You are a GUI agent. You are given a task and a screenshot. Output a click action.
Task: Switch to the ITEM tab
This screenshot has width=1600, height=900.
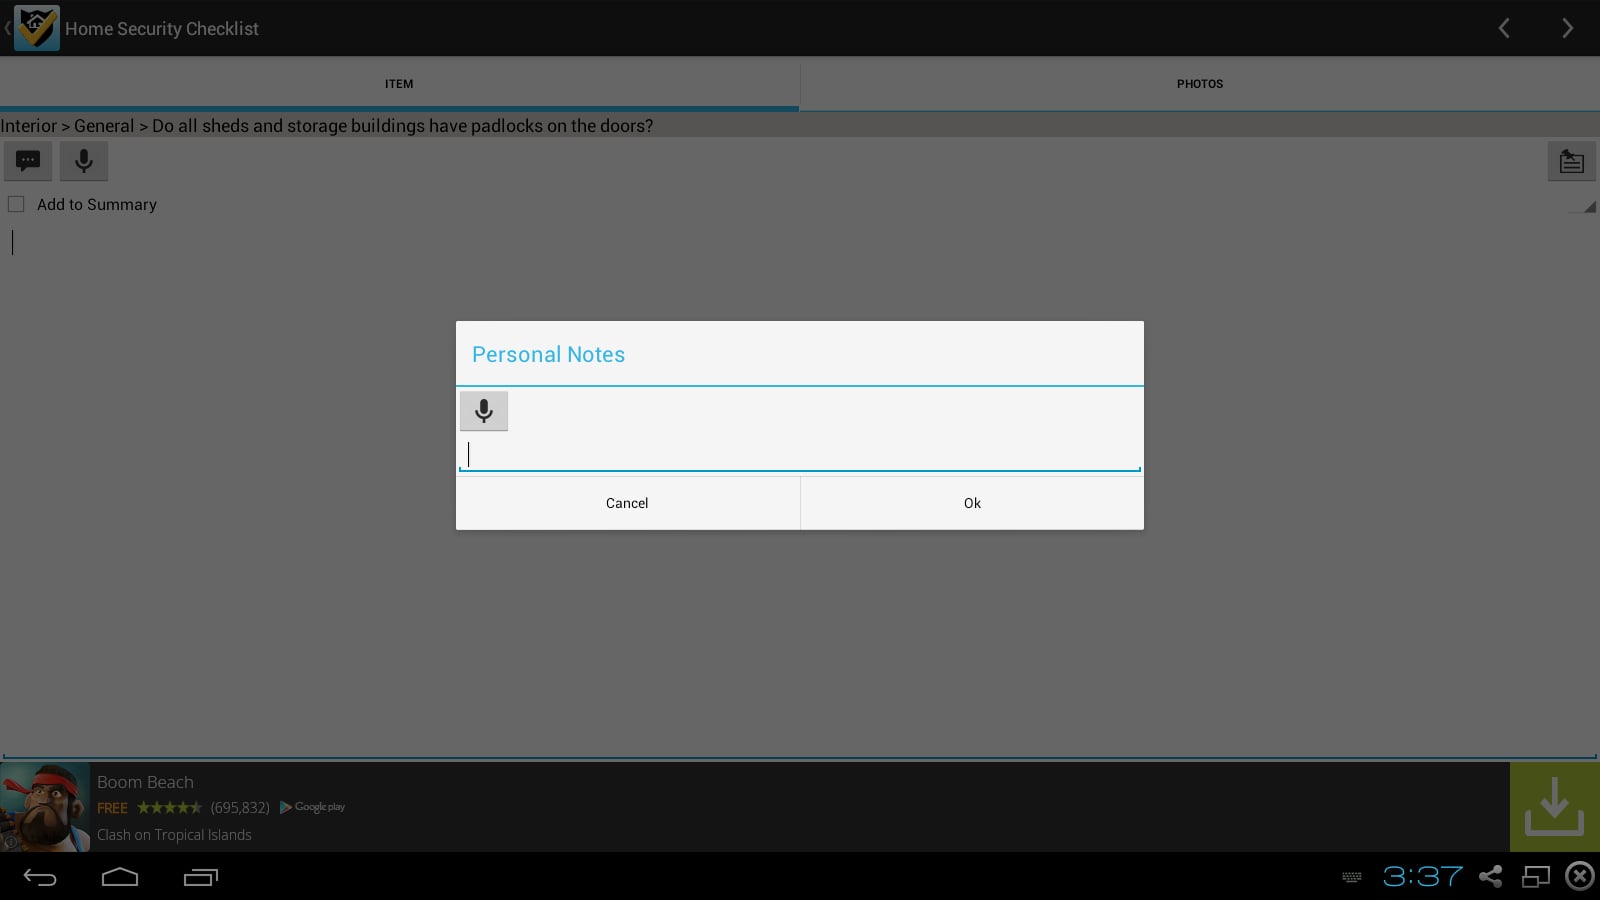coord(399,84)
